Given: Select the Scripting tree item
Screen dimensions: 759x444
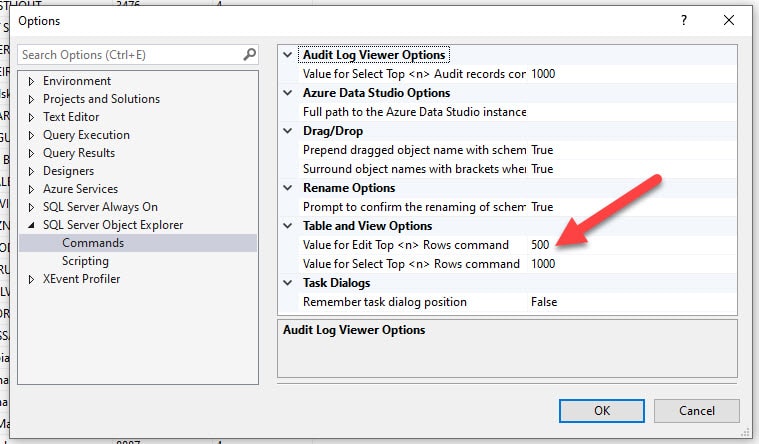Looking at the screenshot, I should point(85,261).
